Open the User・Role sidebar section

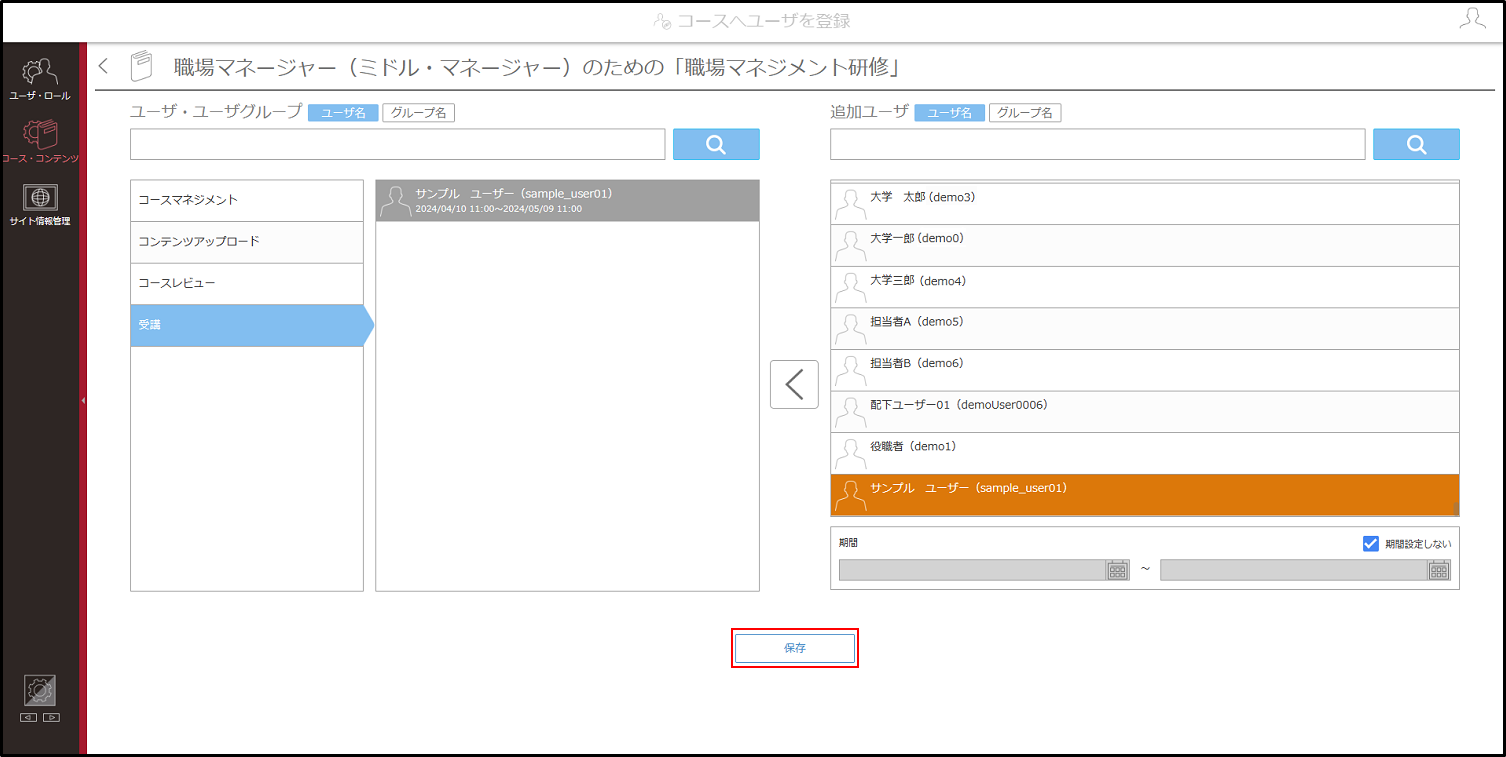click(x=40, y=78)
